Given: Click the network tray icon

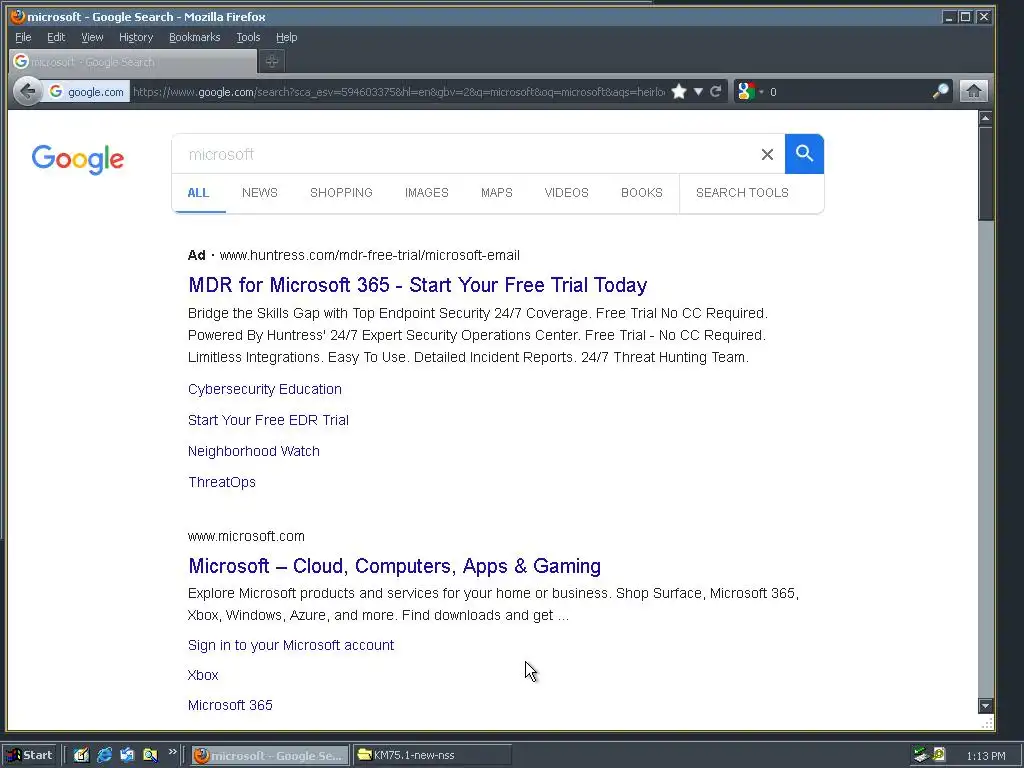Looking at the screenshot, I should pos(921,756).
